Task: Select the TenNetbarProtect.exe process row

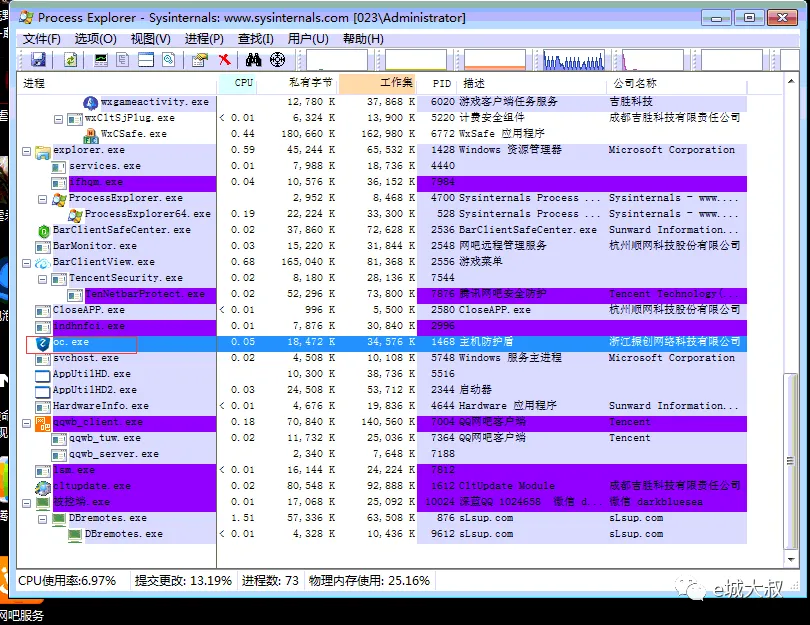Action: [x=382, y=294]
